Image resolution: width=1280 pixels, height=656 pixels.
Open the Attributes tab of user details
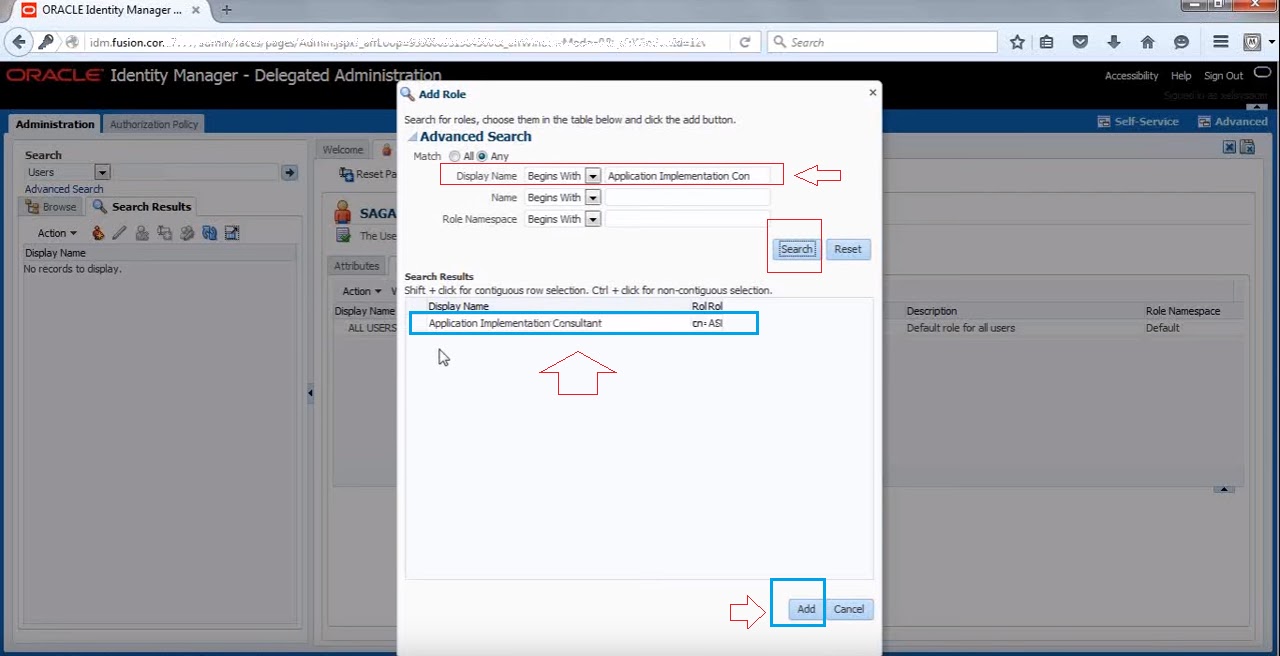click(356, 266)
